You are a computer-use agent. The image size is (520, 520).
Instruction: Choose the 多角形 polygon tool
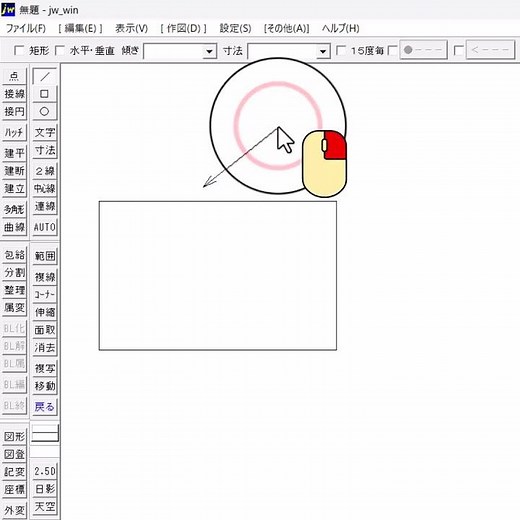pos(14,210)
